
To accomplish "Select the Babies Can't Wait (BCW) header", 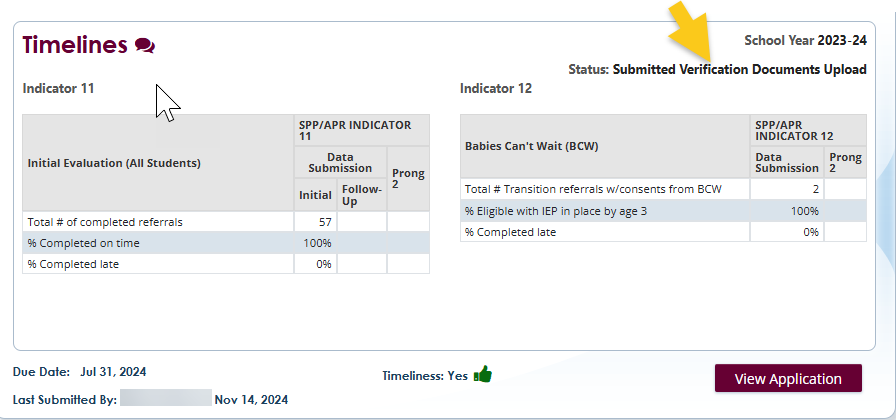I will [532, 146].
